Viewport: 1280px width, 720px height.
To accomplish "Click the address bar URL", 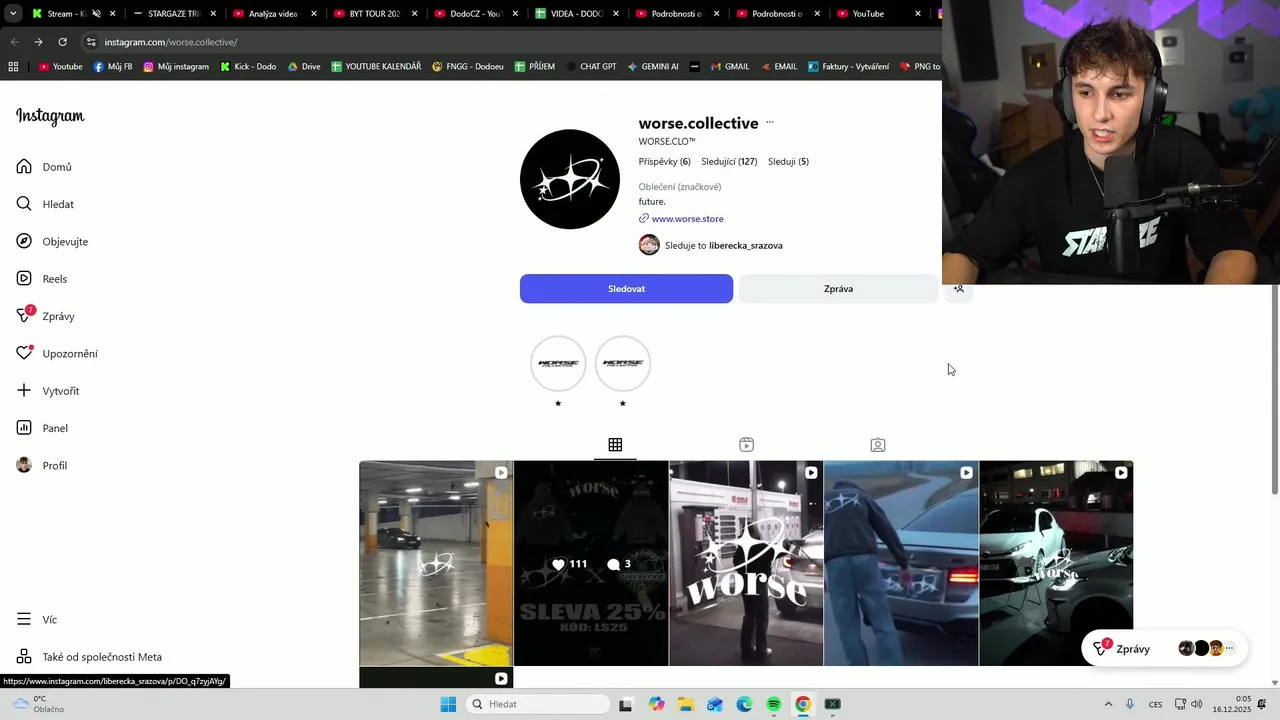I will [x=171, y=42].
